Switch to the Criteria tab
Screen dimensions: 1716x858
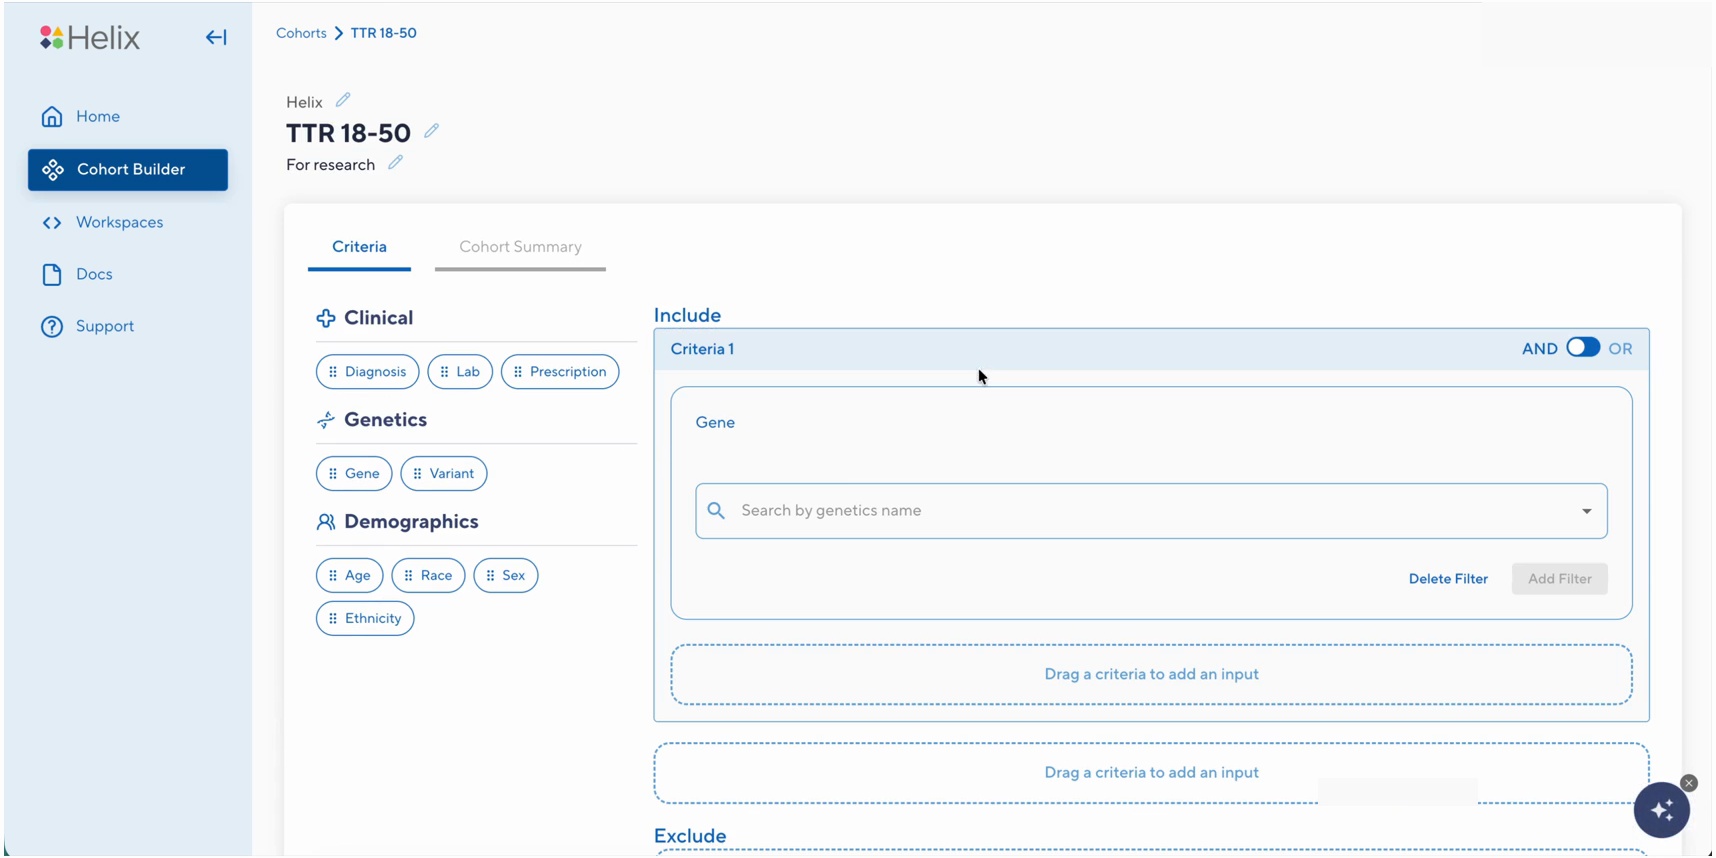coord(359,247)
